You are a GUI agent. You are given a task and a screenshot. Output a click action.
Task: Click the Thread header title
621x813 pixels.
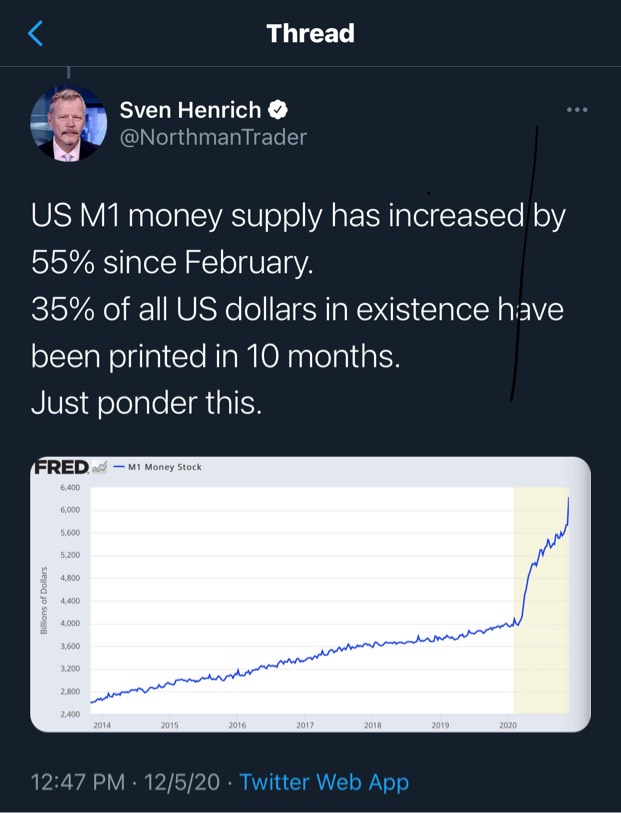coord(310,33)
